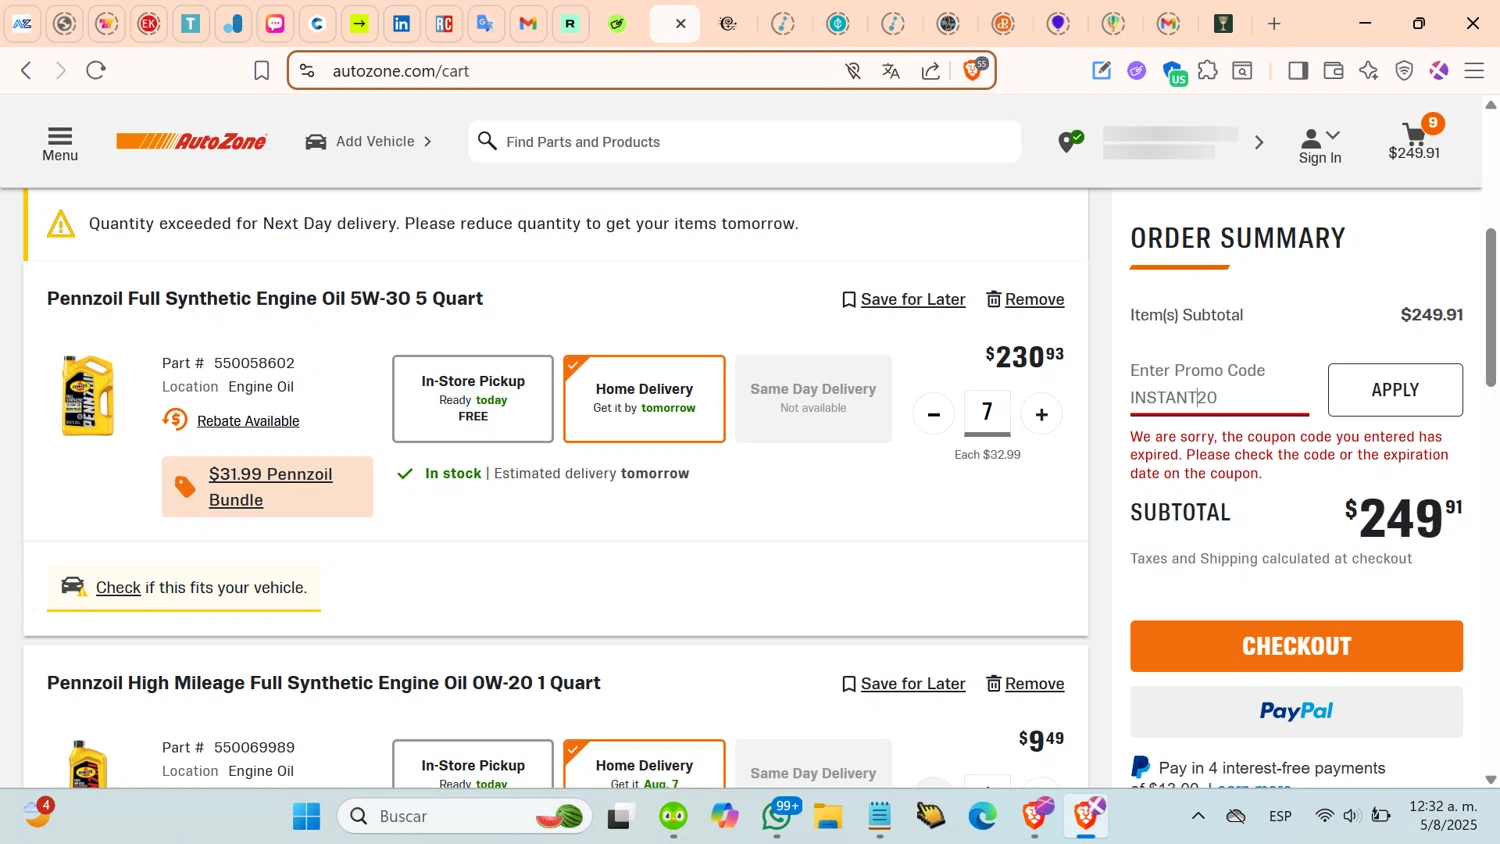Open the site settings icon before the URL
The height and width of the screenshot is (844, 1500).
[307, 71]
